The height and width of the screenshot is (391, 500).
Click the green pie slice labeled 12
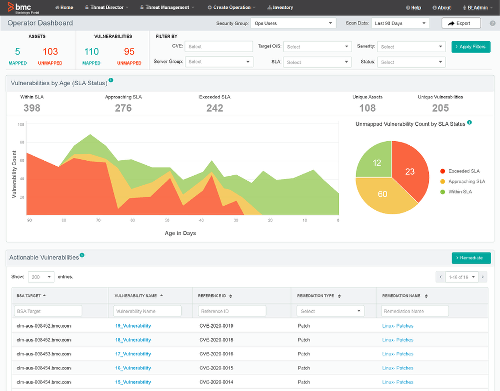pyautogui.click(x=377, y=163)
